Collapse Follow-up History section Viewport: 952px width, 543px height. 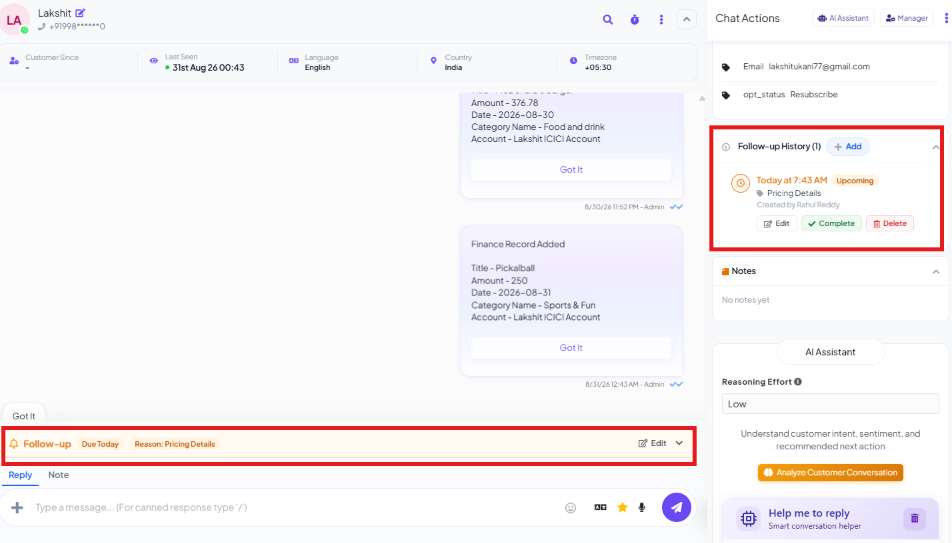[936, 147]
